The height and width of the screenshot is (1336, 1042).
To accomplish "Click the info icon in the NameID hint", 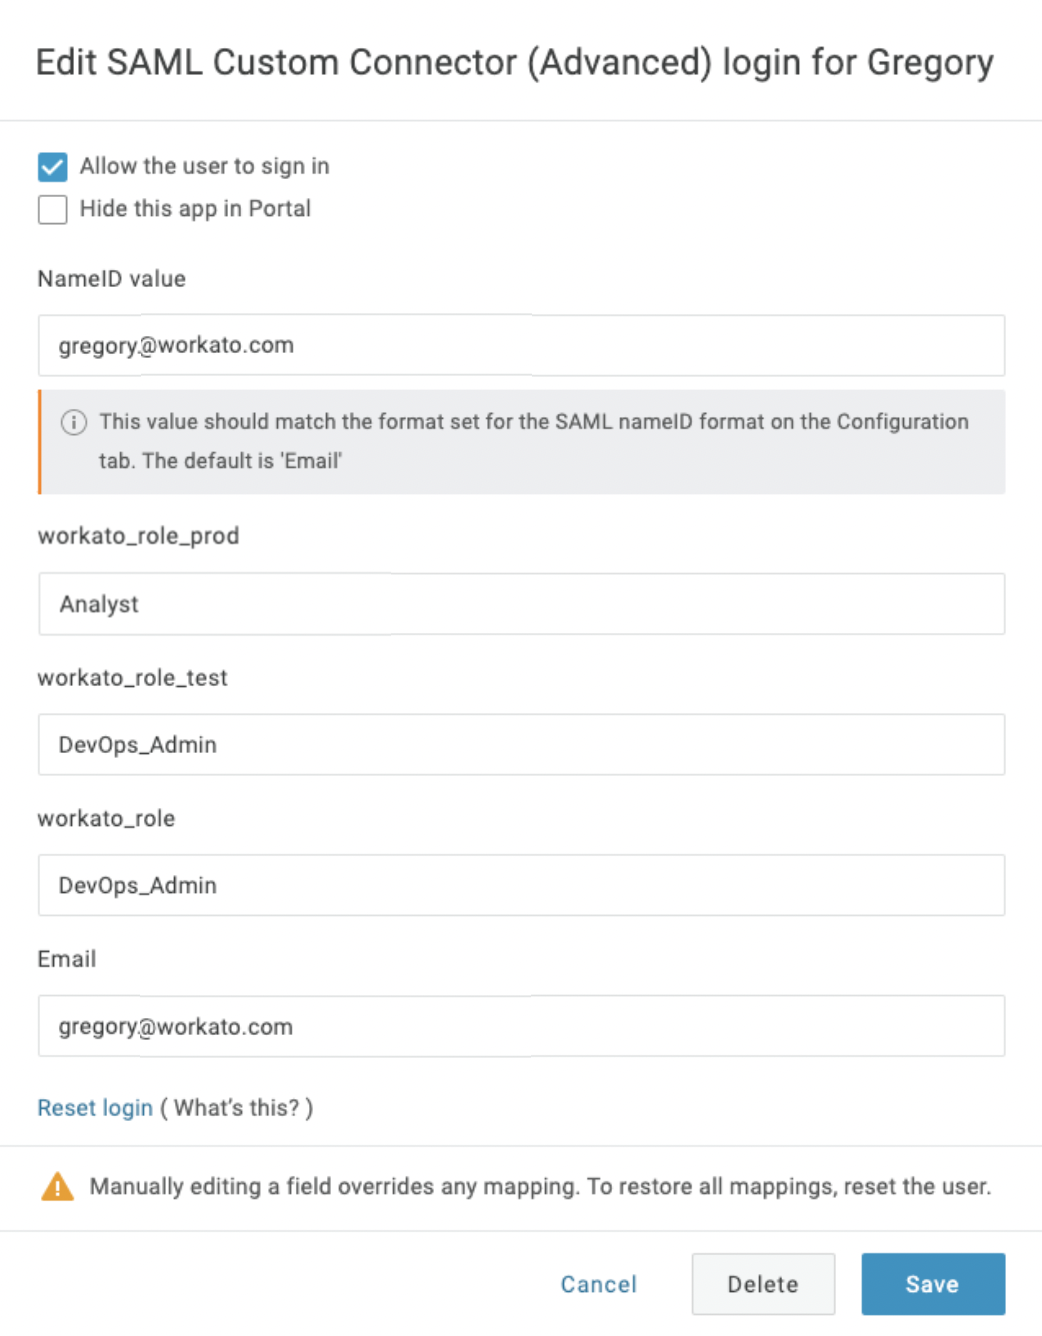I will 74,422.
